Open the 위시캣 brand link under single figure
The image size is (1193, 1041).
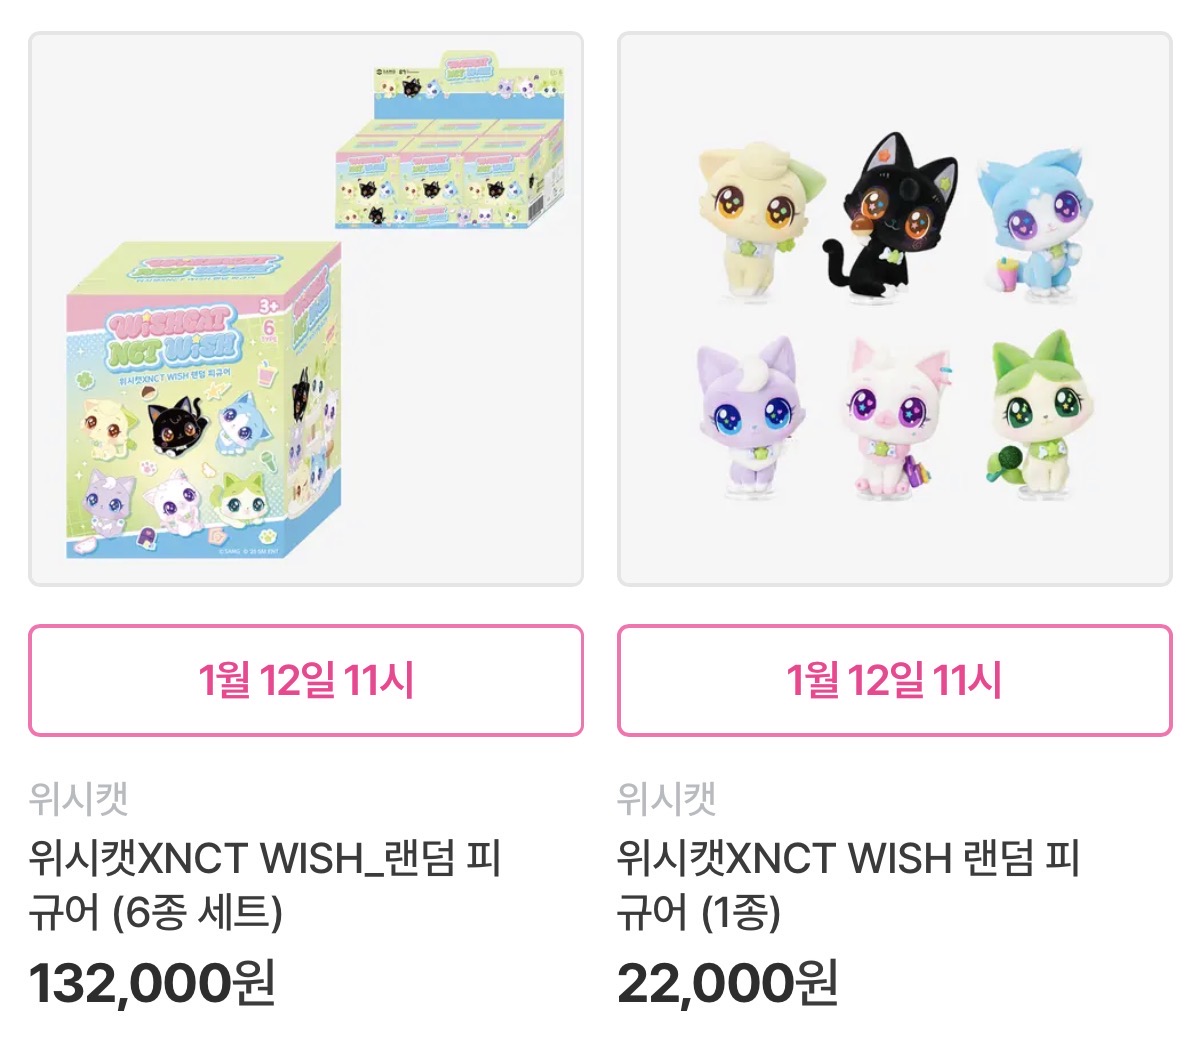[666, 798]
